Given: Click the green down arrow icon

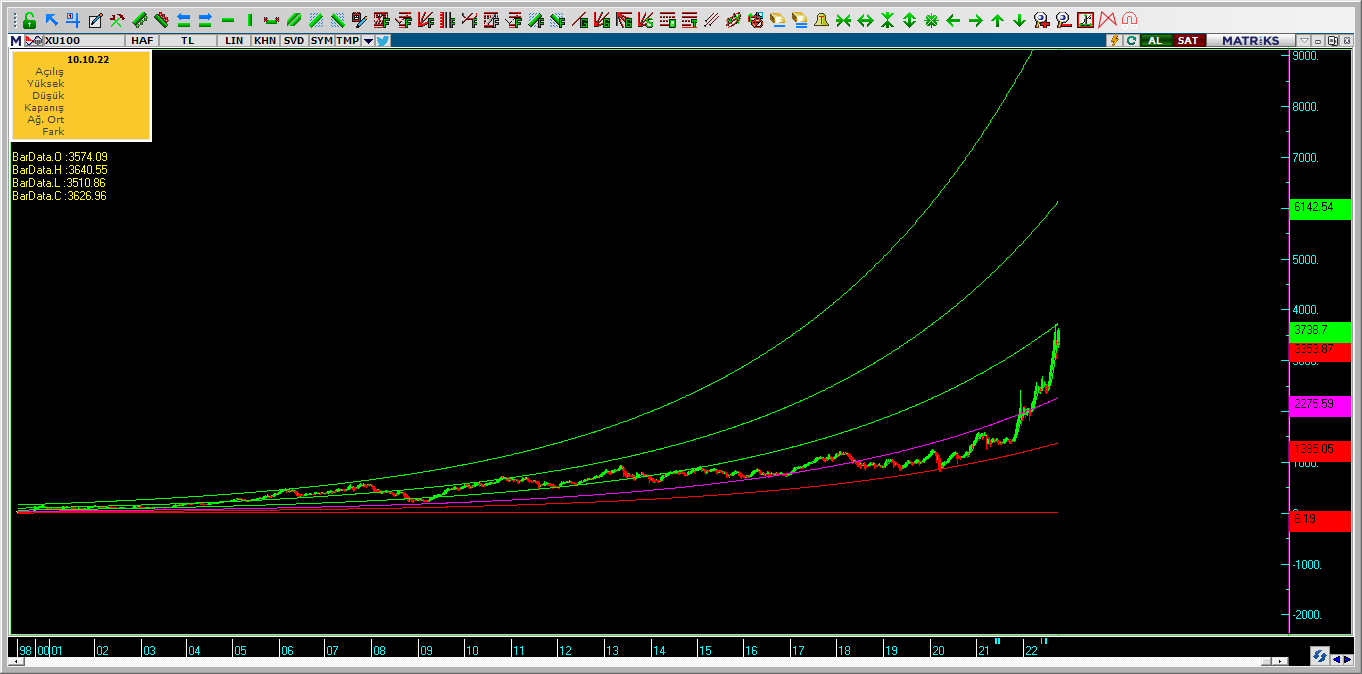Looking at the screenshot, I should 1019,20.
